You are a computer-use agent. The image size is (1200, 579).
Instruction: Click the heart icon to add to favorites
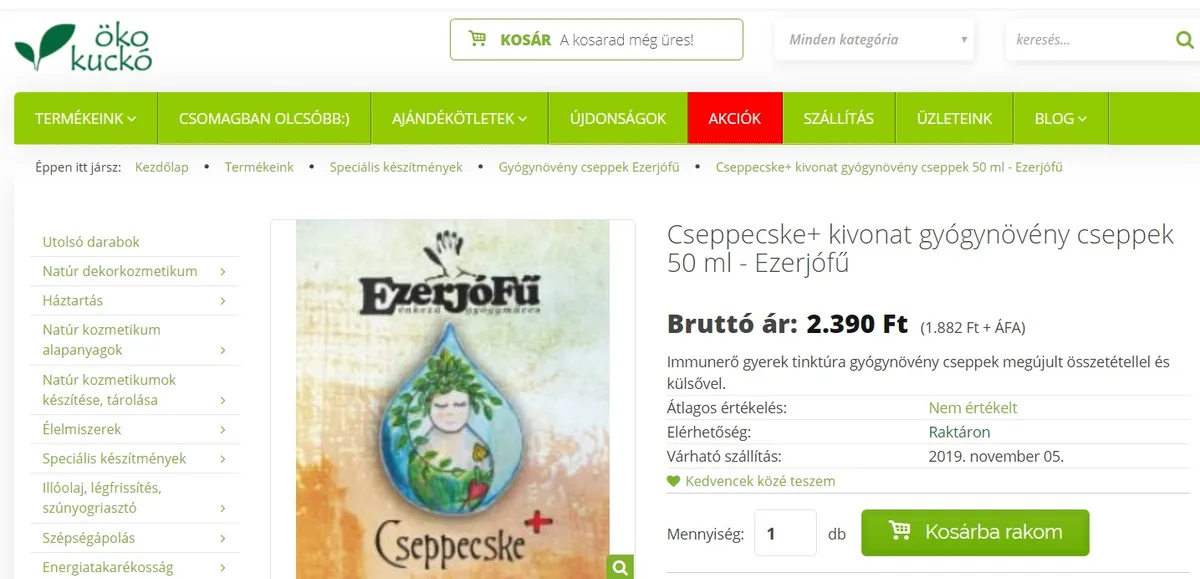click(x=673, y=481)
